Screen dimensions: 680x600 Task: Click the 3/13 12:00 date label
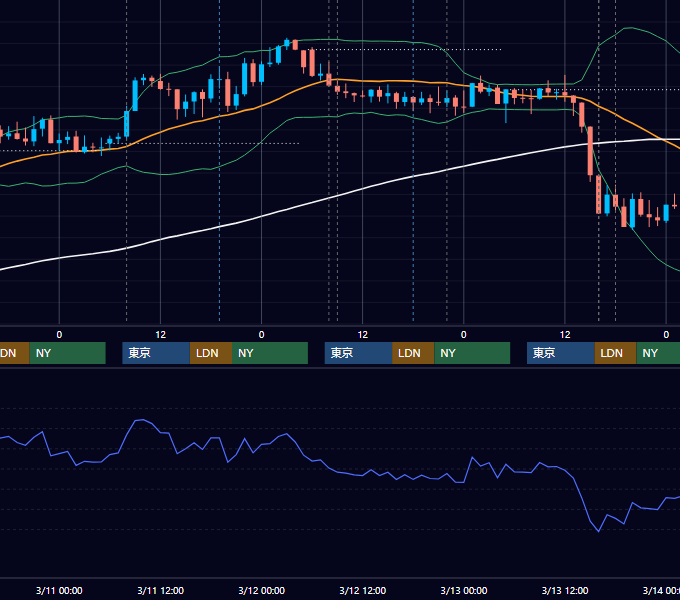565,590
